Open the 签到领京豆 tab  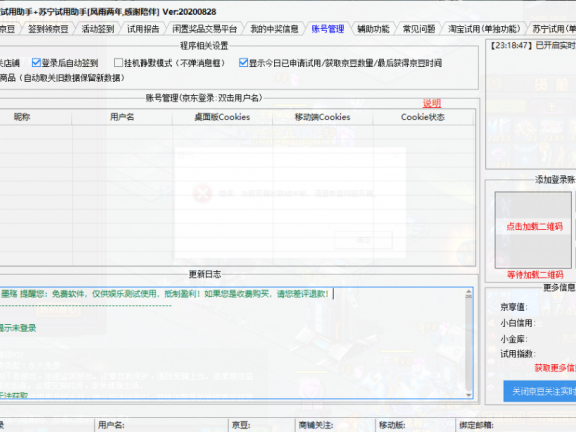coord(48,29)
